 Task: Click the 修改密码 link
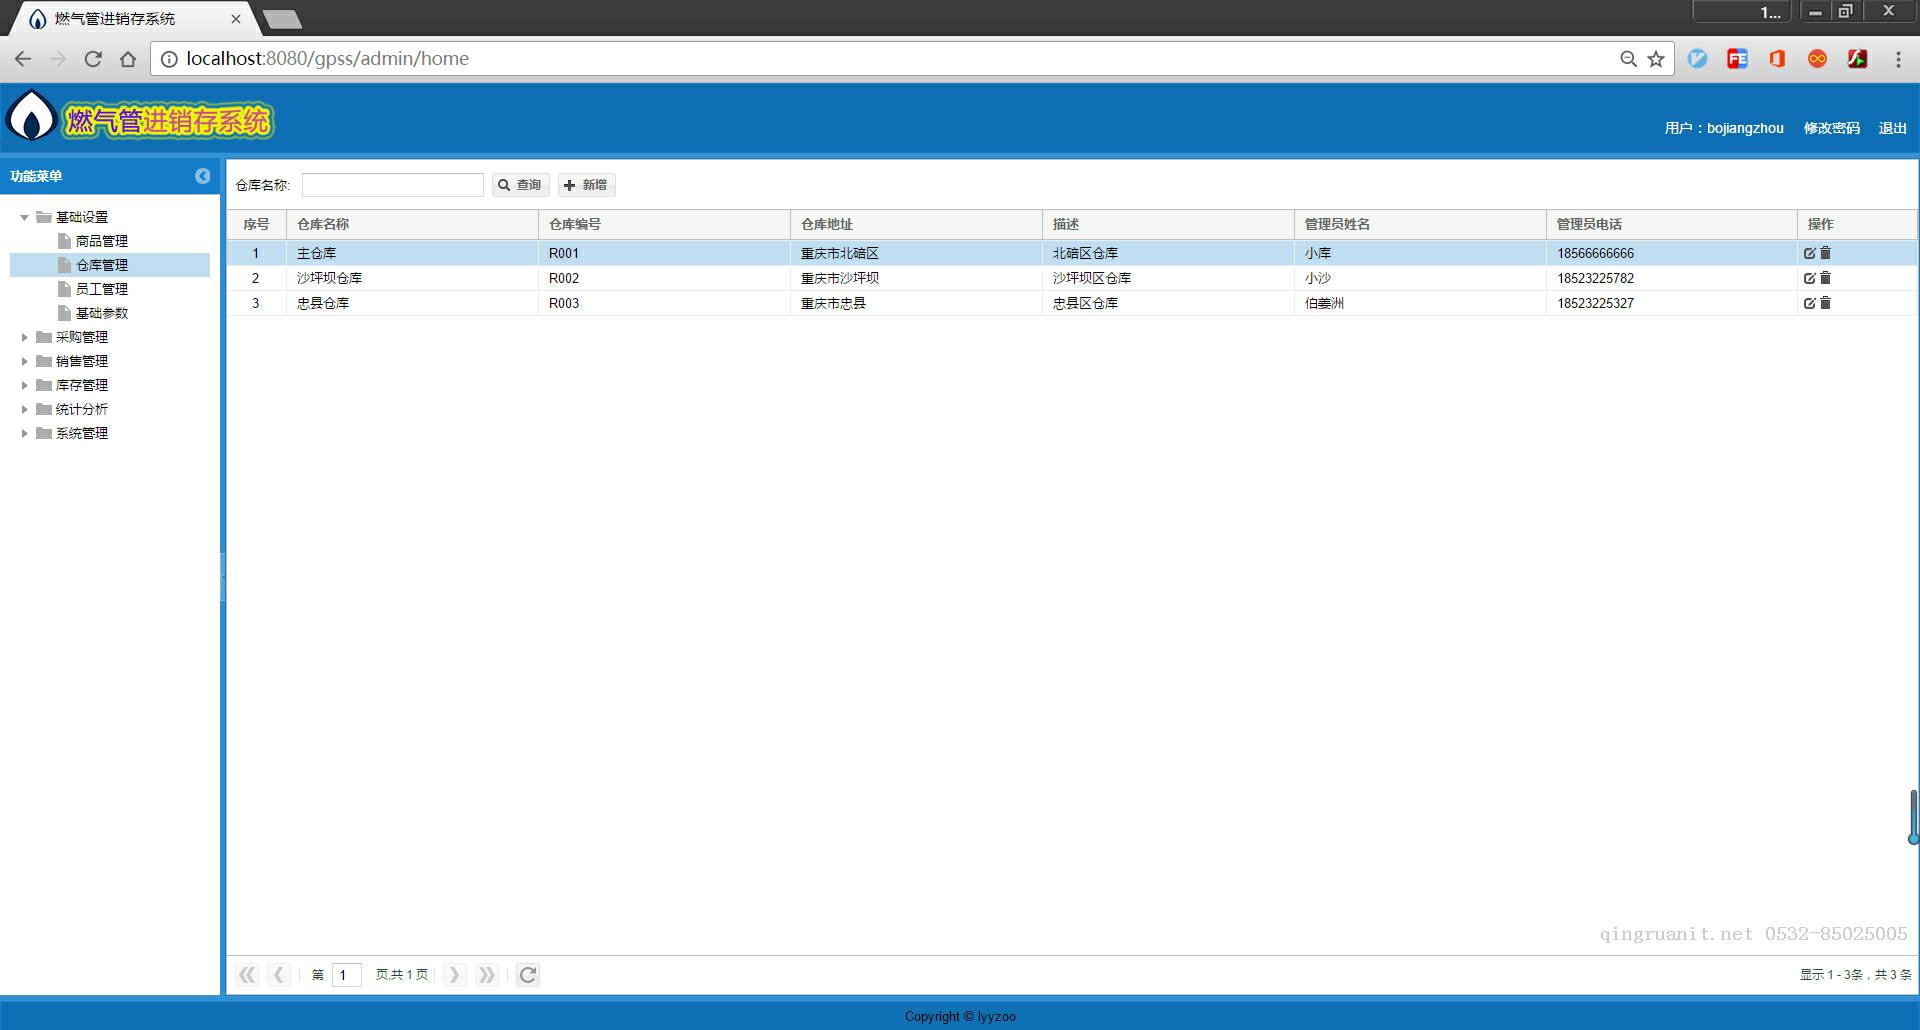pos(1831,128)
